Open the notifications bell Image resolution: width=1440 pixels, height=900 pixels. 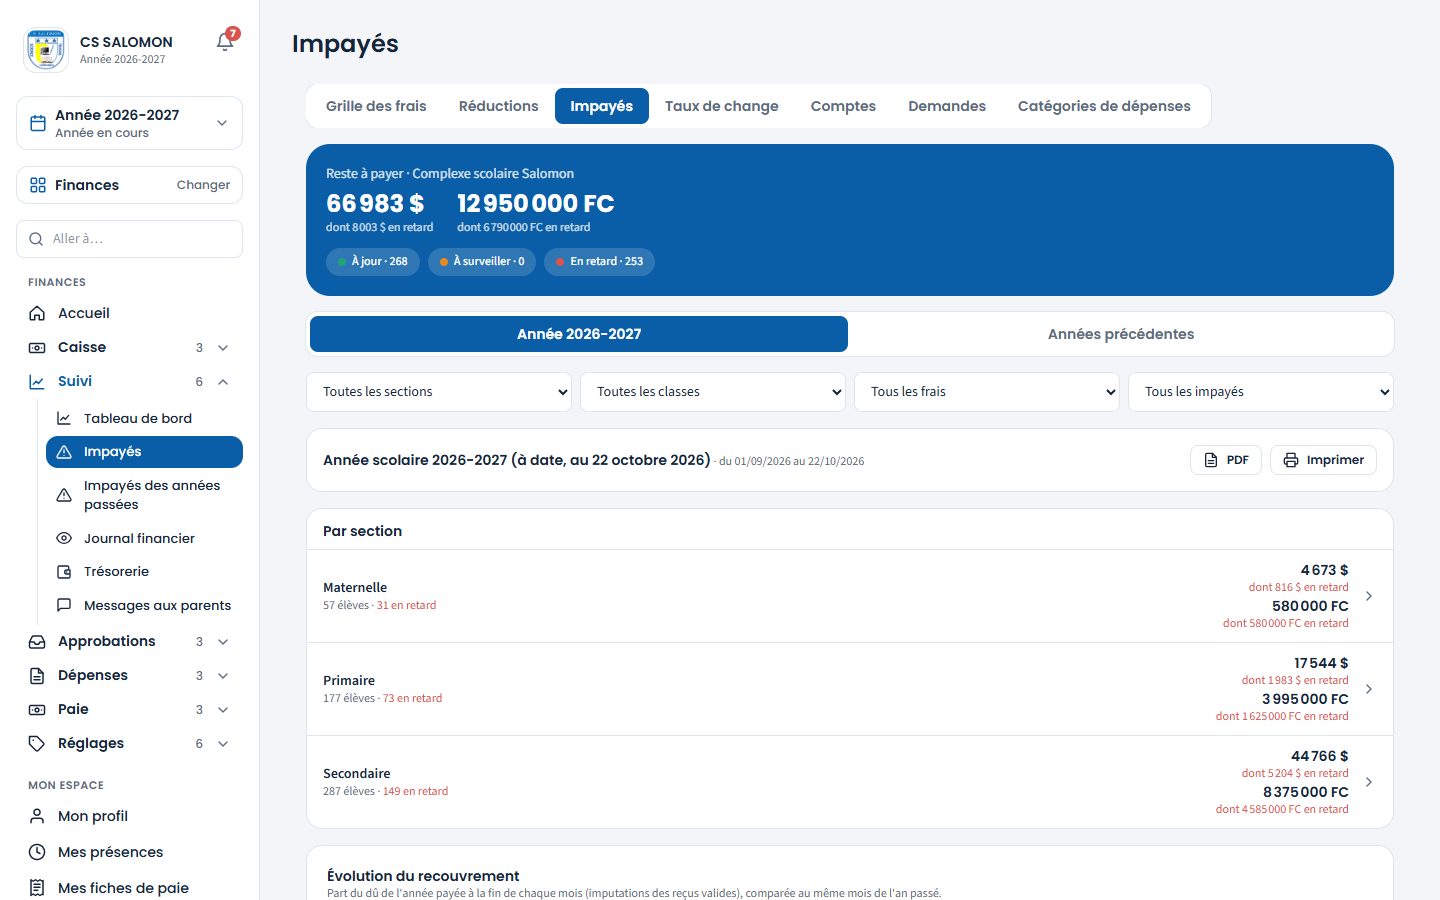point(225,42)
